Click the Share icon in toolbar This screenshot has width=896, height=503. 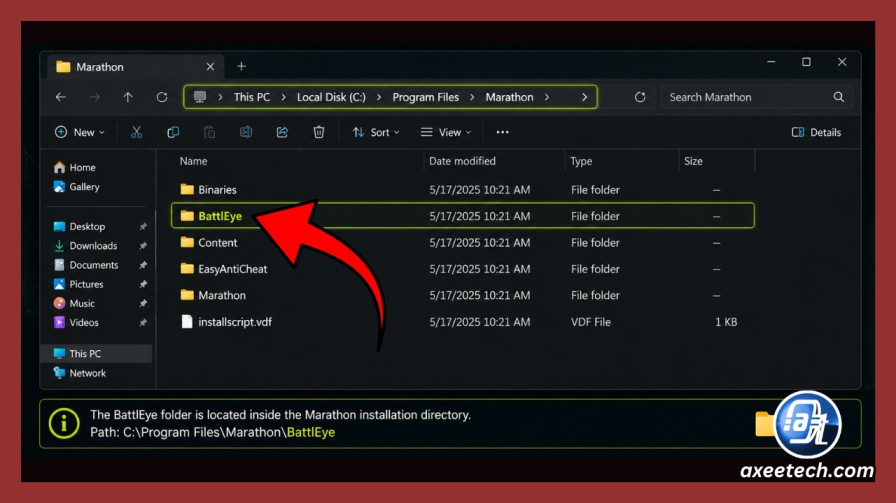coord(282,132)
